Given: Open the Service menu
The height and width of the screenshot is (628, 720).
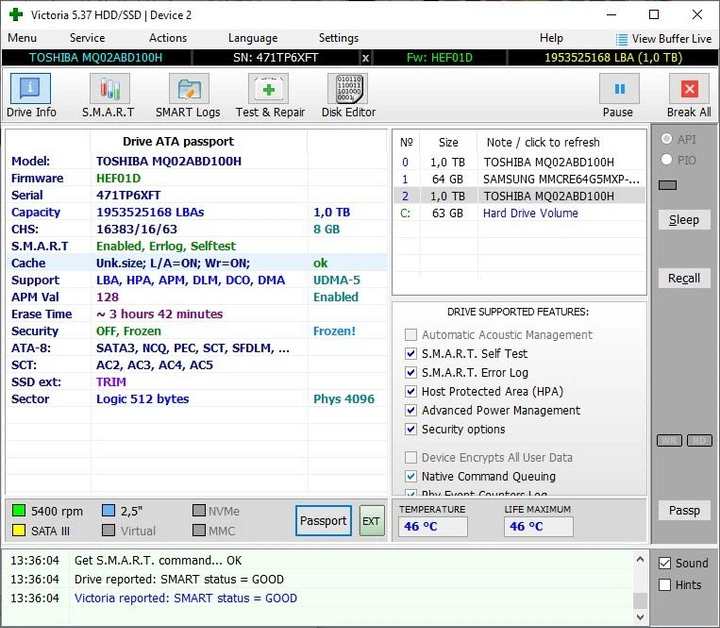Looking at the screenshot, I should coord(87,38).
